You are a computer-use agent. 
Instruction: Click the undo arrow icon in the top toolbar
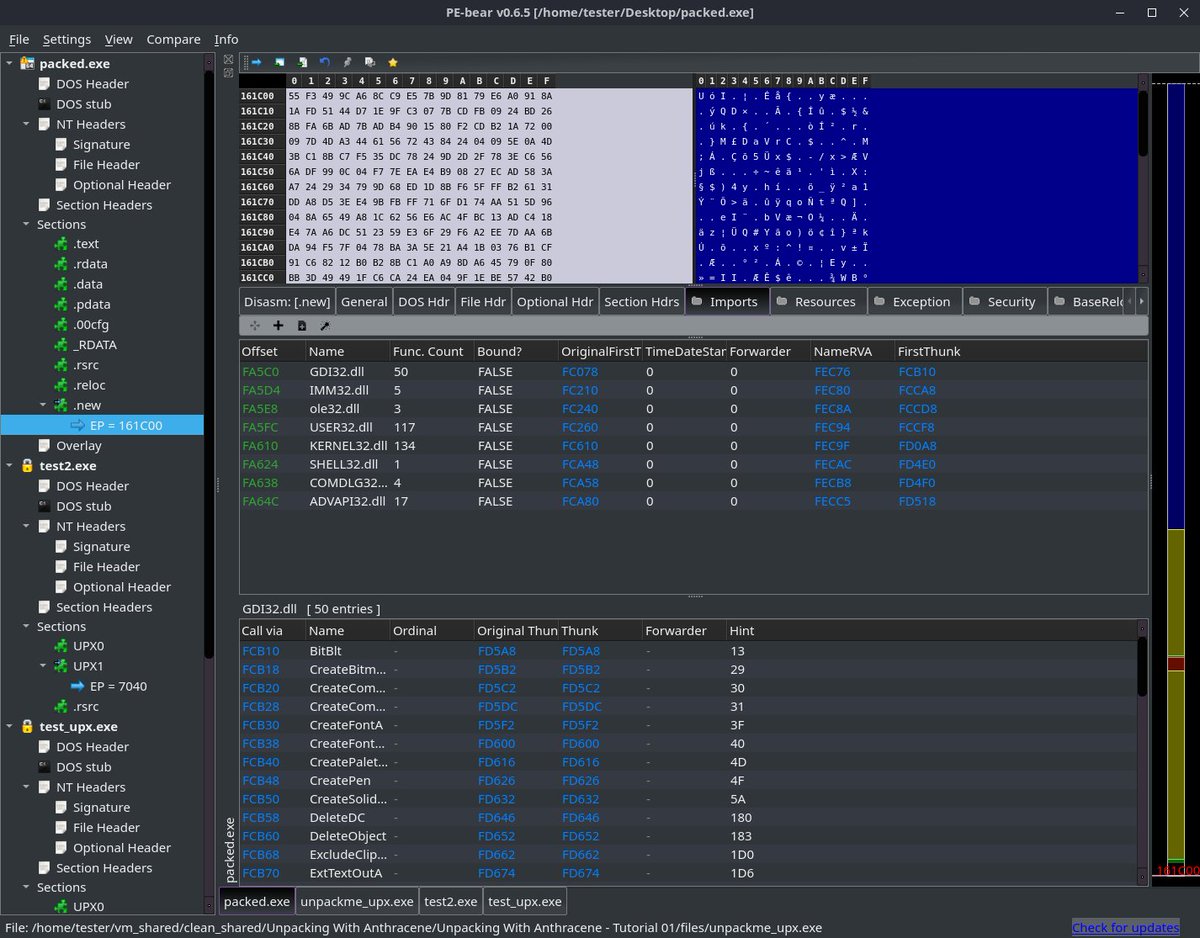[x=324, y=62]
